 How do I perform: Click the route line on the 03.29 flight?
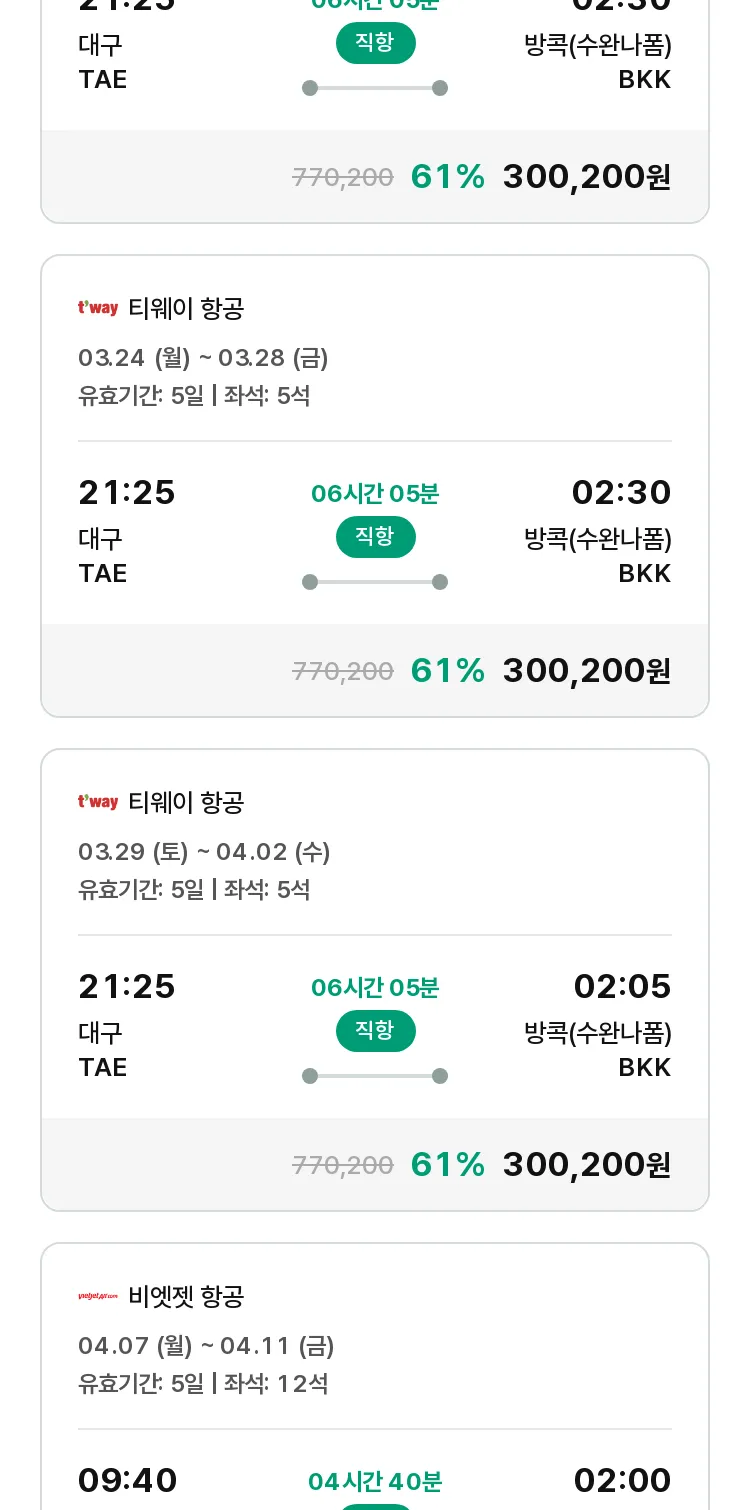point(375,1076)
